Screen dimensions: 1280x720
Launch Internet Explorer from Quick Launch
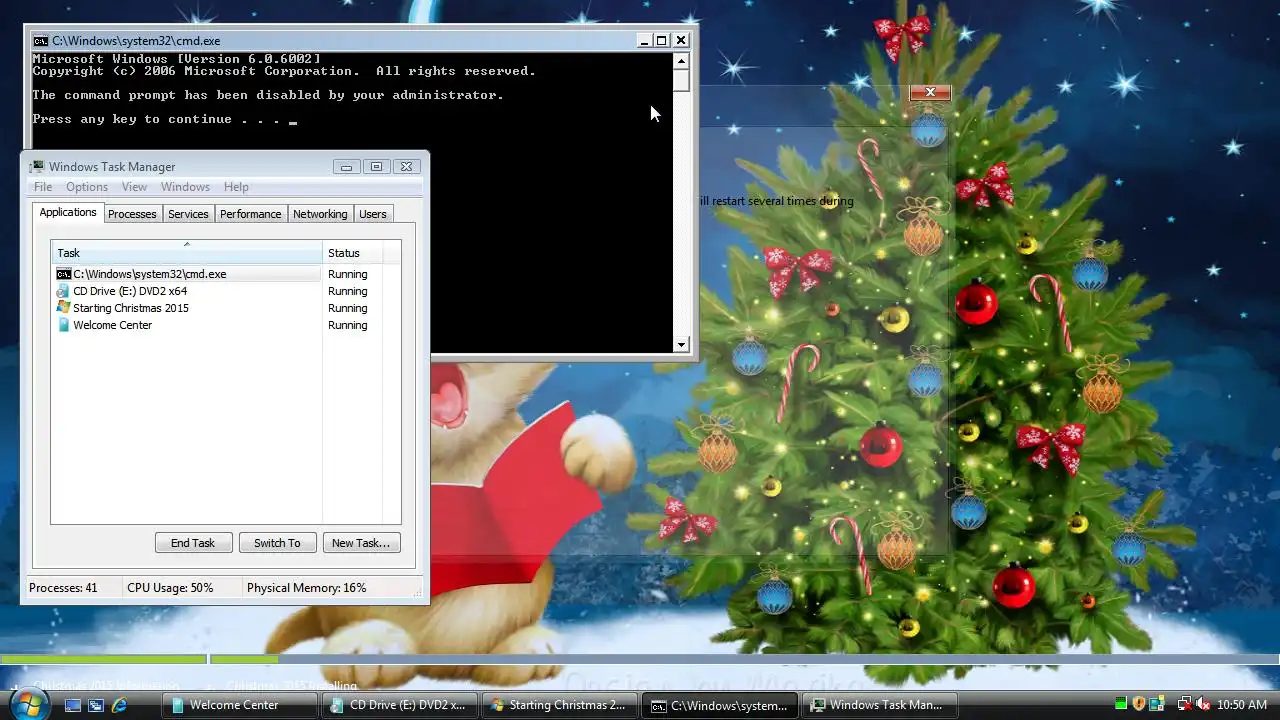pyautogui.click(x=119, y=705)
